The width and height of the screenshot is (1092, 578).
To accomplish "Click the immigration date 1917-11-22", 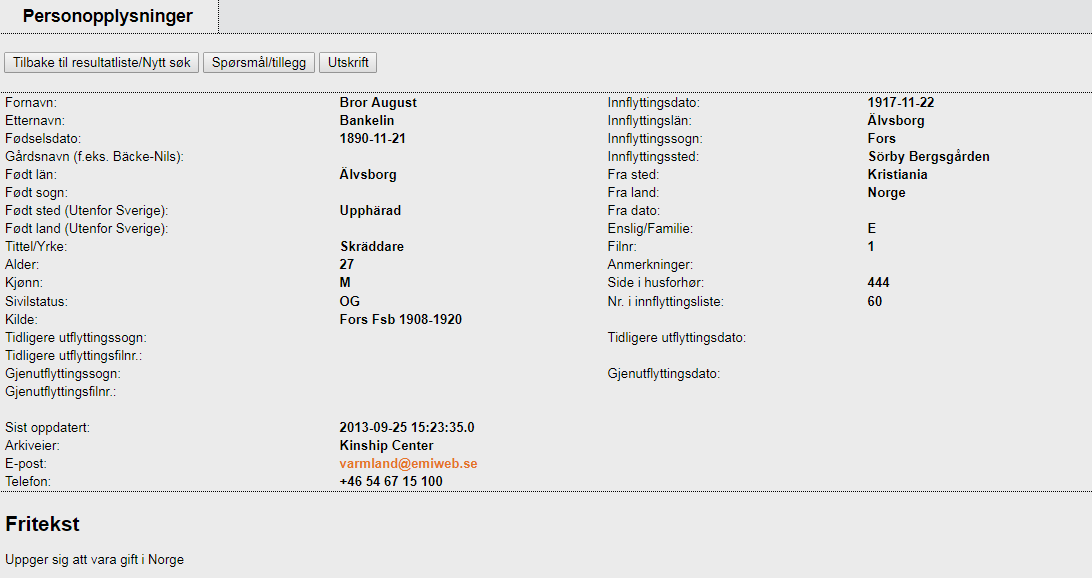I will pos(901,103).
